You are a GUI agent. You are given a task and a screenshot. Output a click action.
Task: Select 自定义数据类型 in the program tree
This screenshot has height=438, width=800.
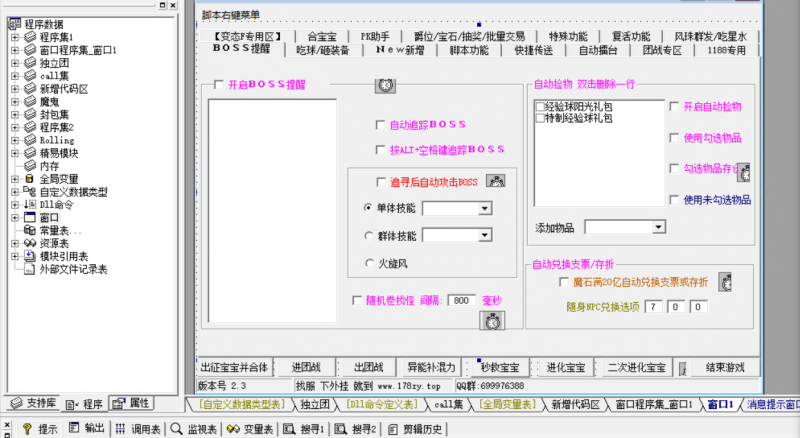pyautogui.click(x=73, y=192)
